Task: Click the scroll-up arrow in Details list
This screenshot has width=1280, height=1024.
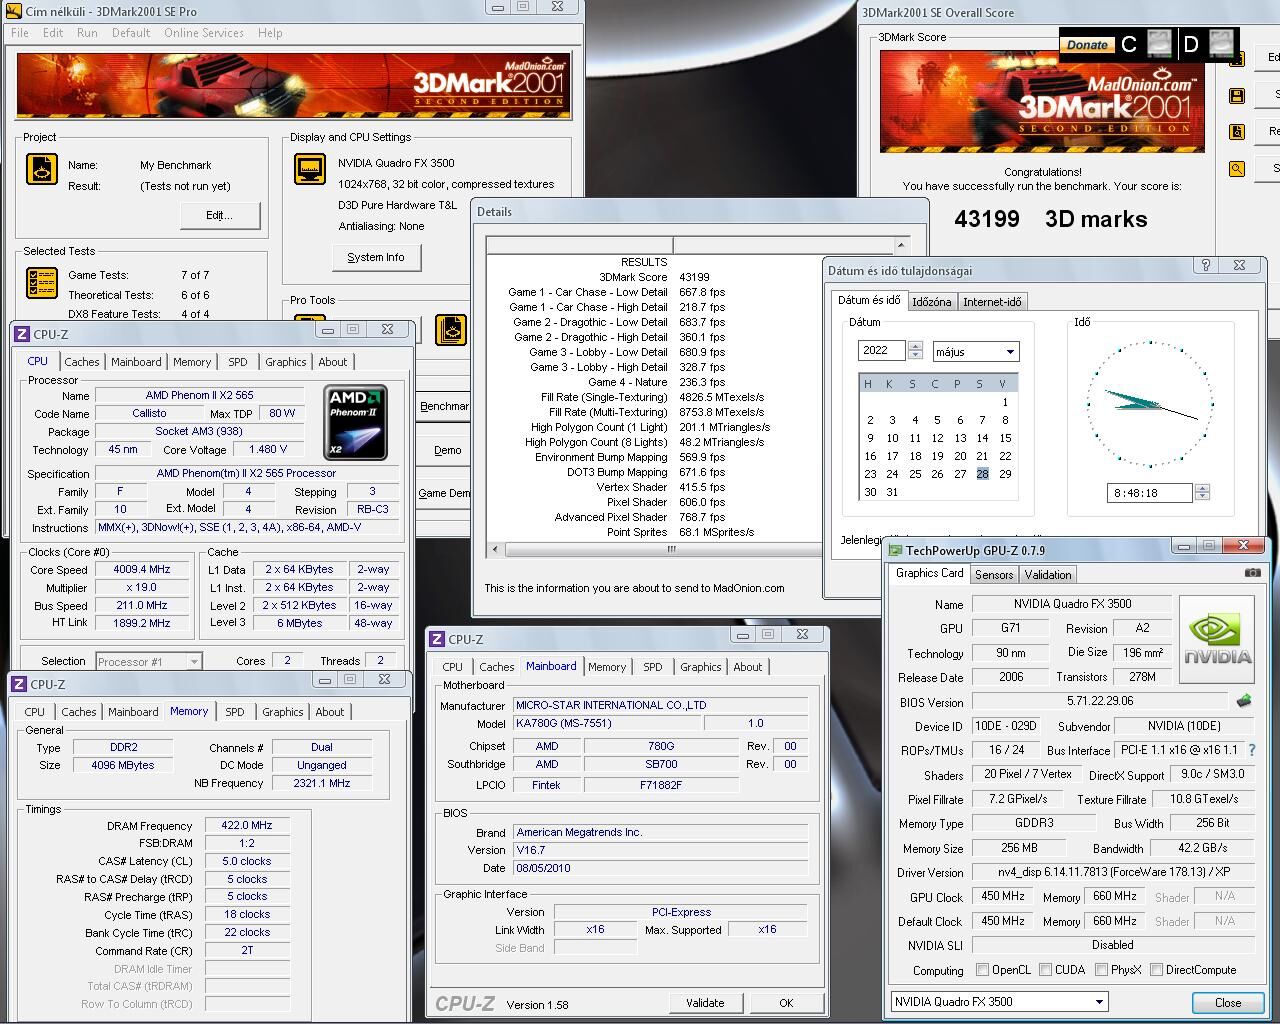Action: tap(900, 246)
